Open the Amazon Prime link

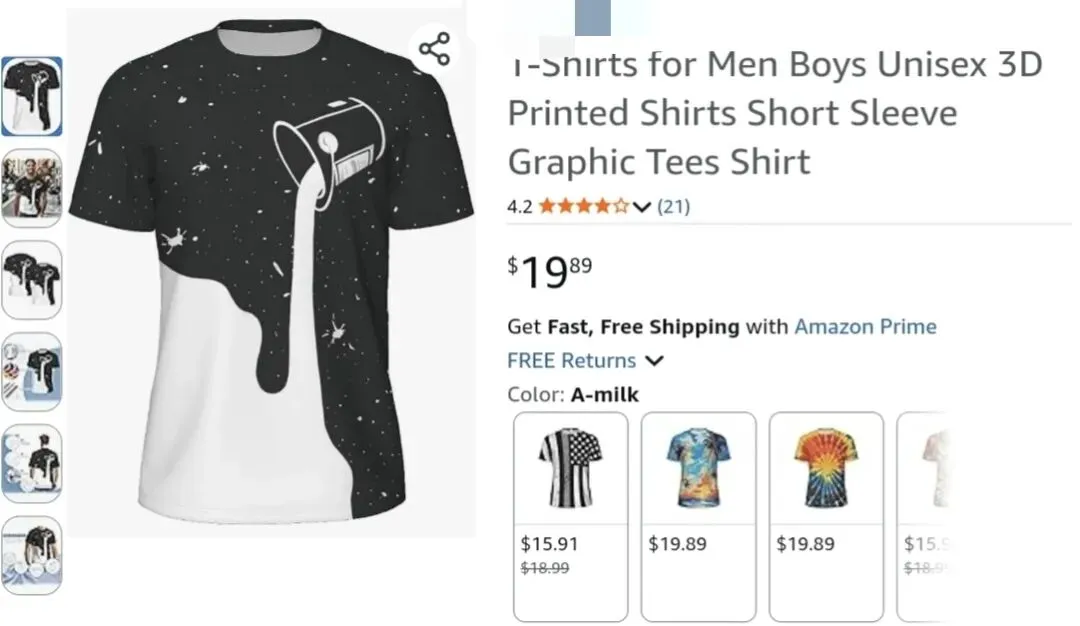(x=865, y=326)
